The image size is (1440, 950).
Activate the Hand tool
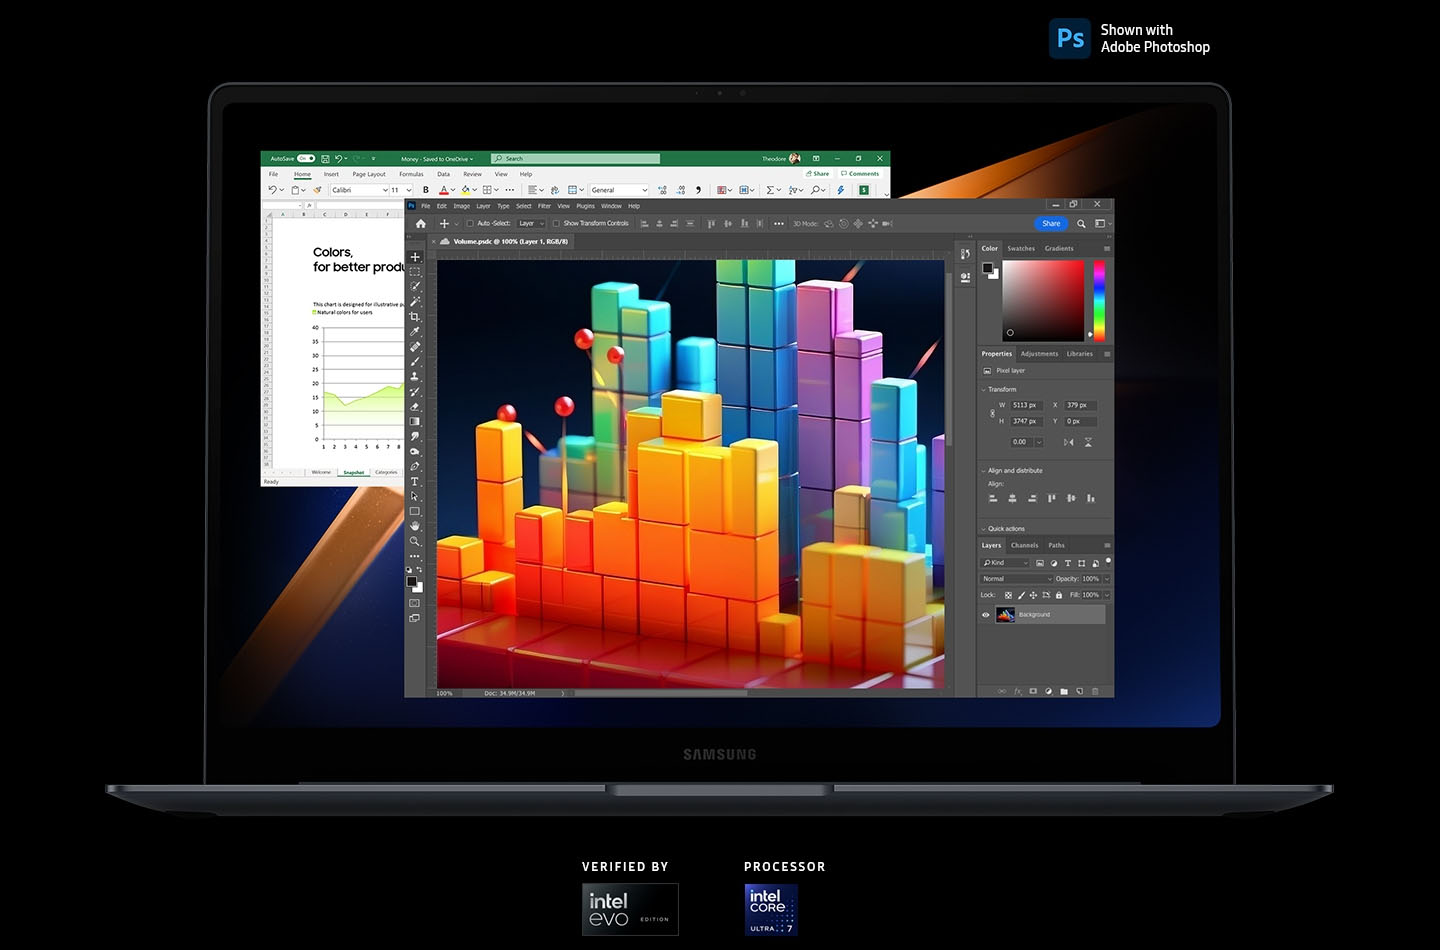(x=415, y=526)
